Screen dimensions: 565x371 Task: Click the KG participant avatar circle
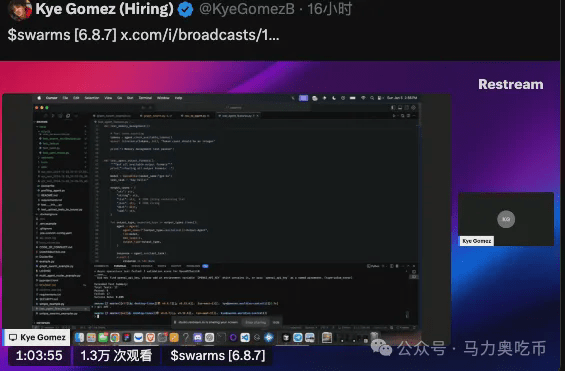click(x=506, y=219)
